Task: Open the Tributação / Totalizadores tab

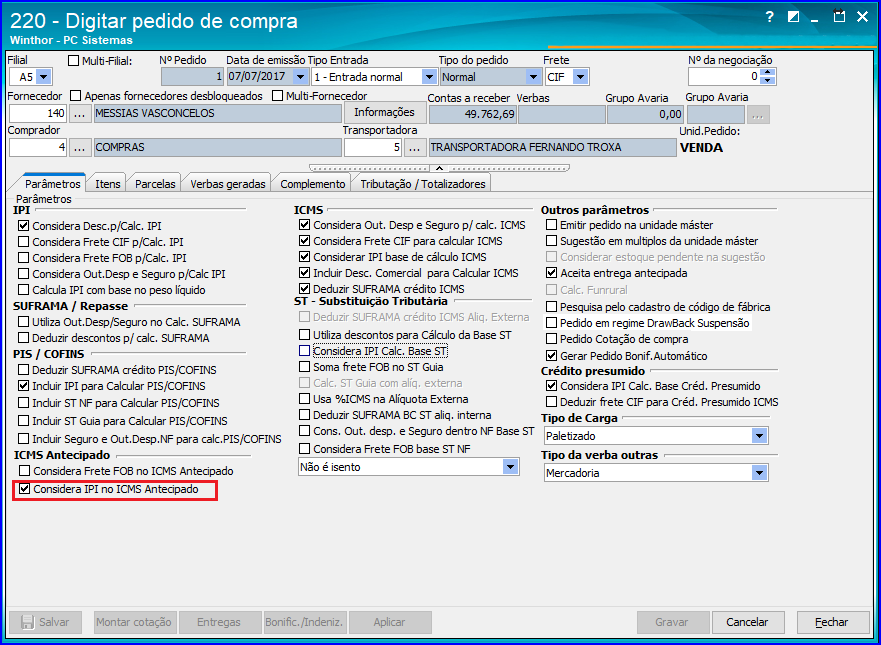Action: click(423, 184)
